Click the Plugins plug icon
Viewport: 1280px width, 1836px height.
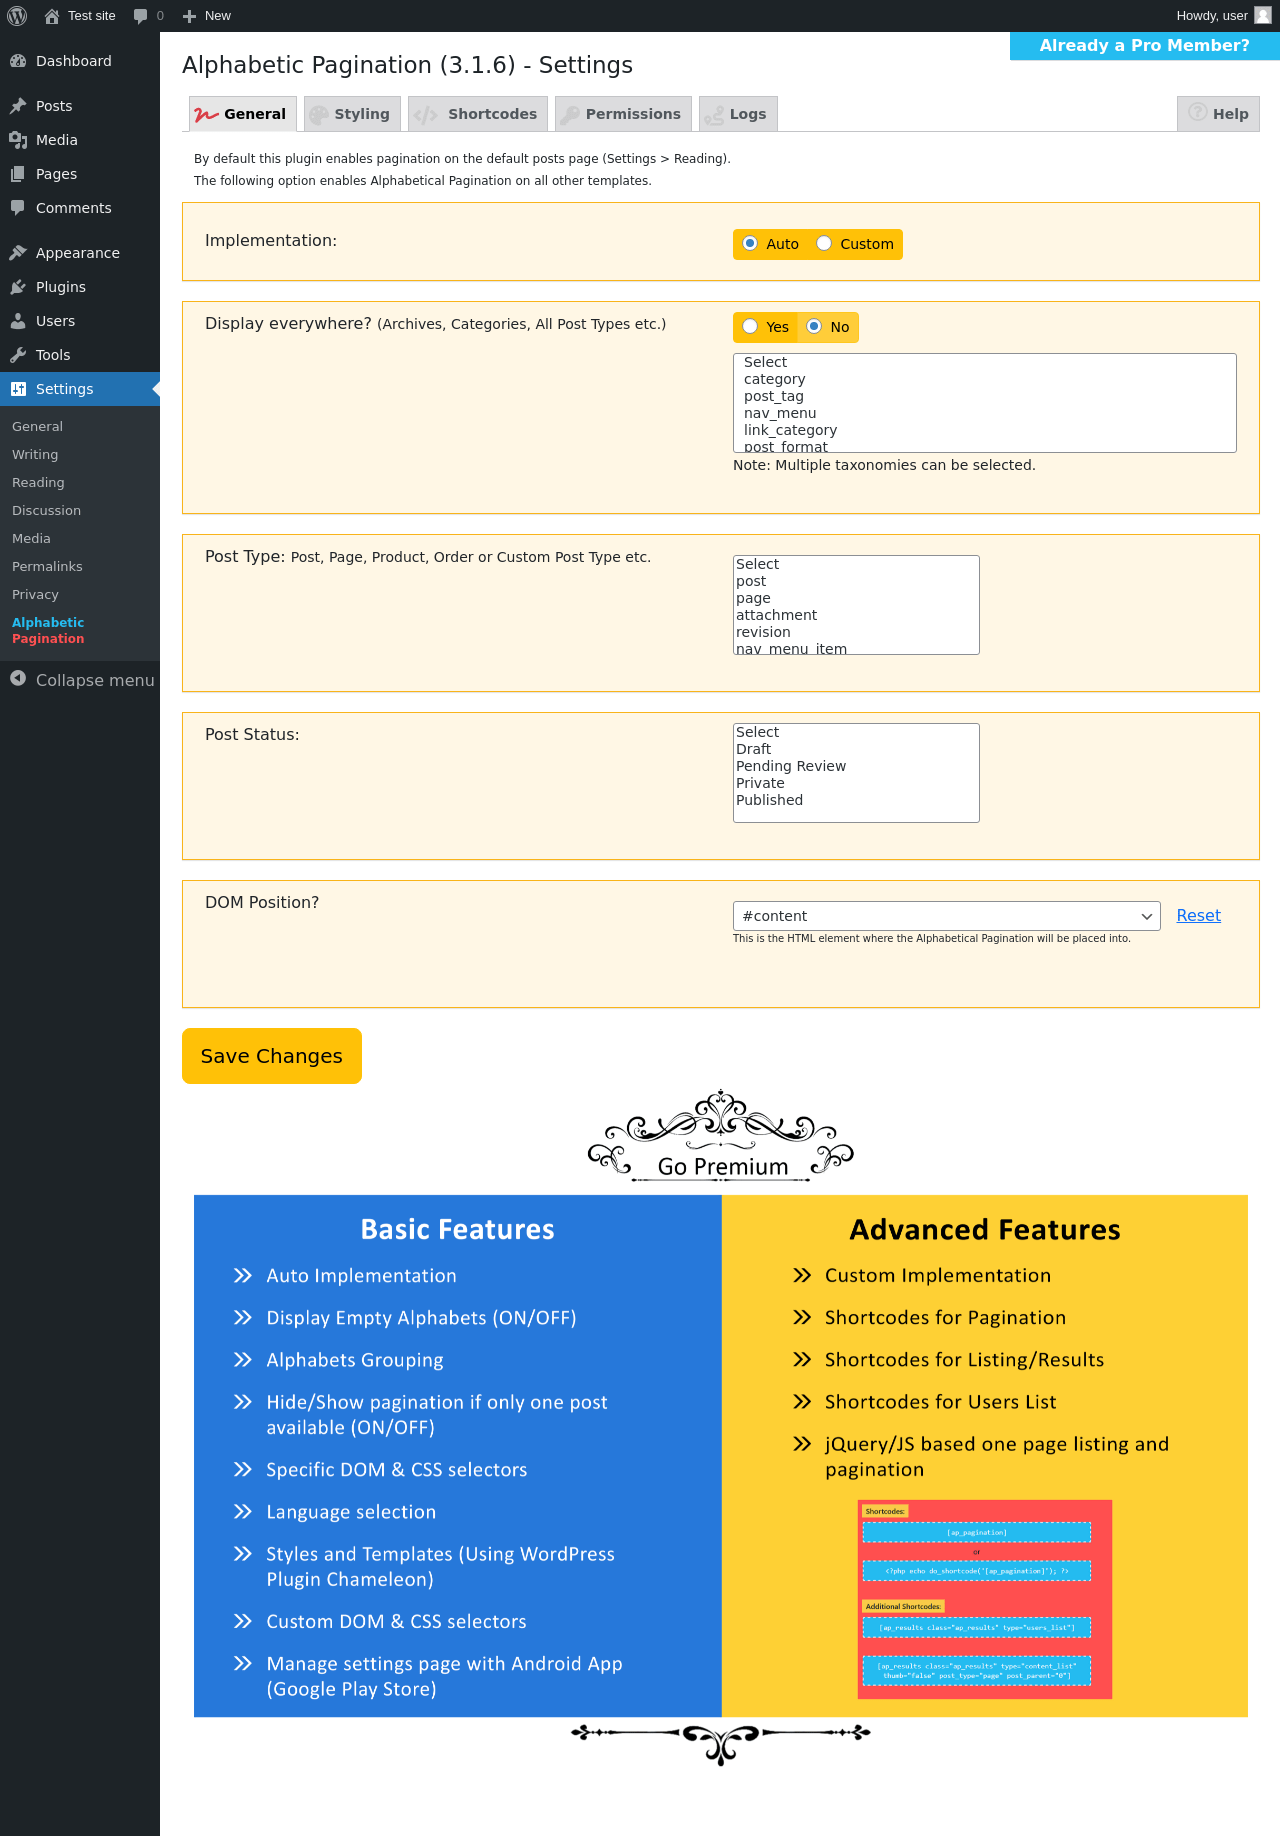pyautogui.click(x=18, y=287)
